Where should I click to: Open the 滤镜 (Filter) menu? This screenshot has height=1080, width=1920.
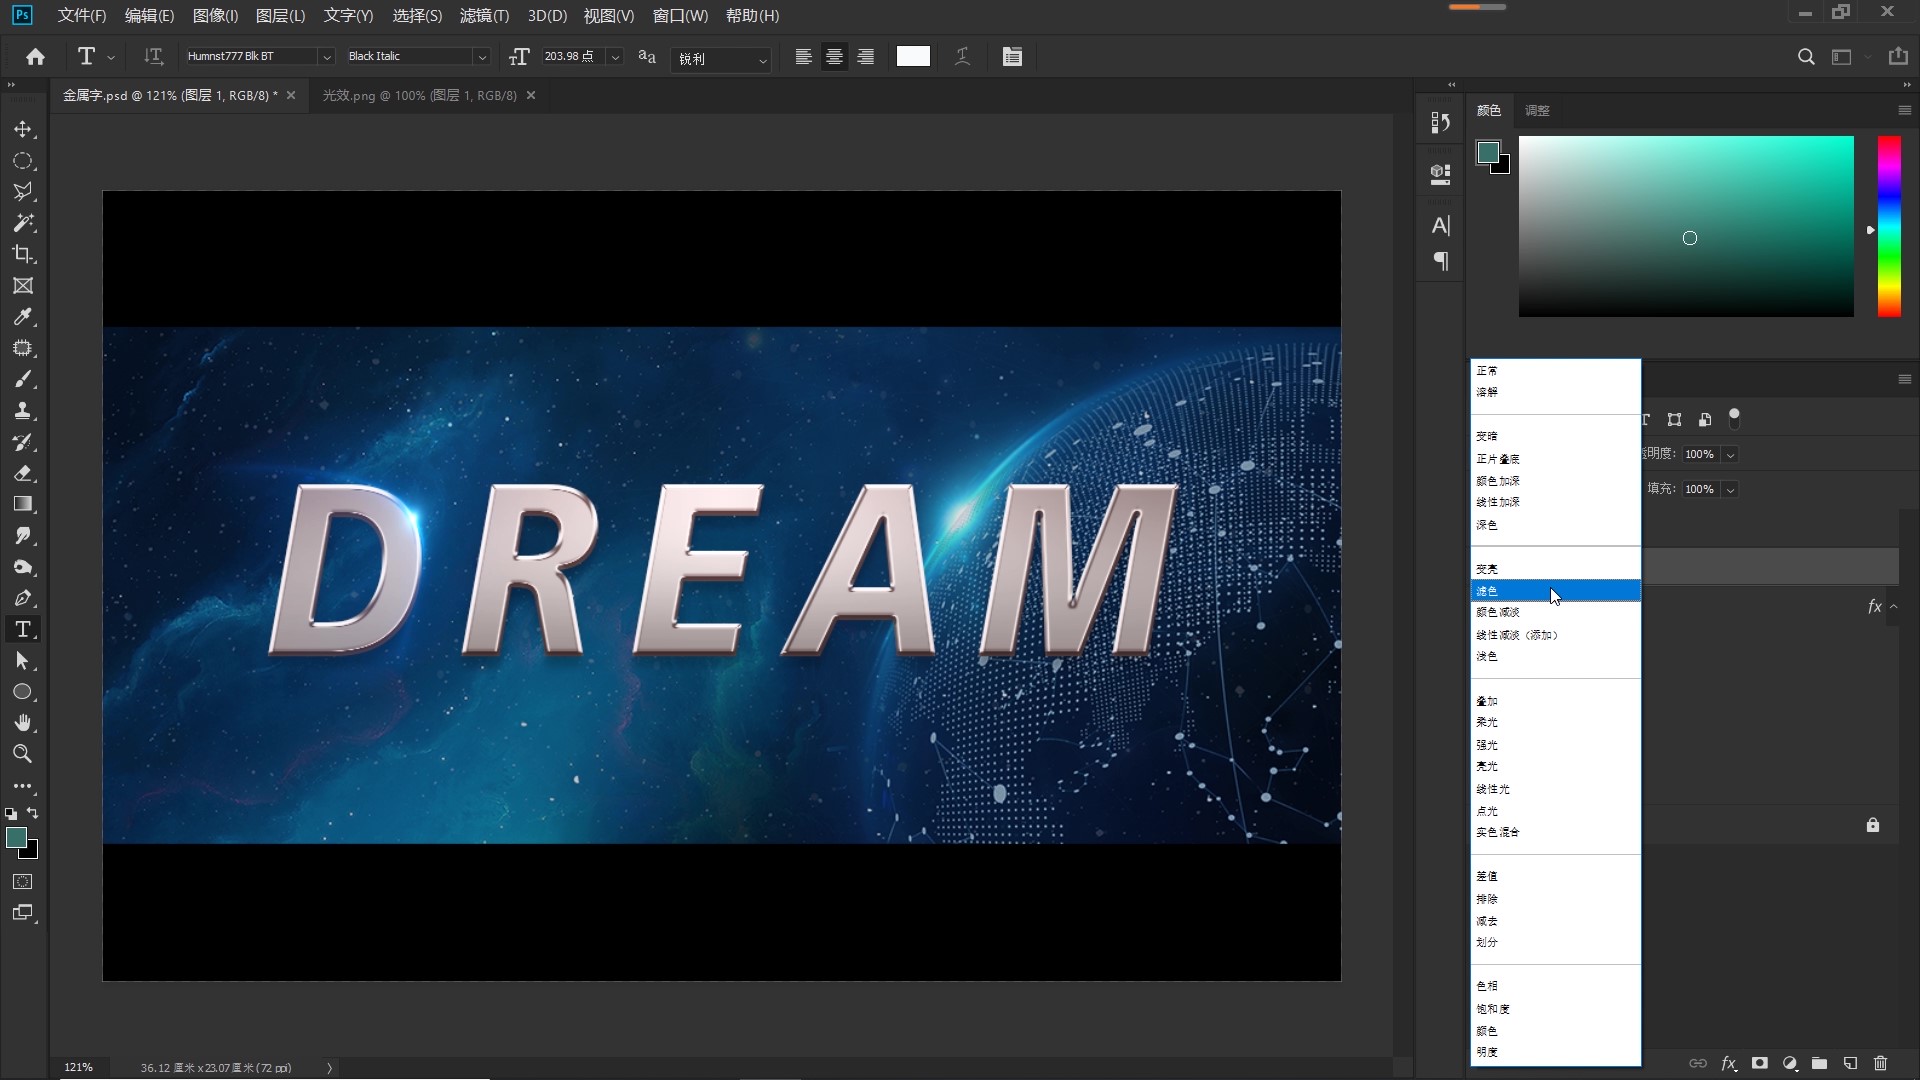(484, 16)
